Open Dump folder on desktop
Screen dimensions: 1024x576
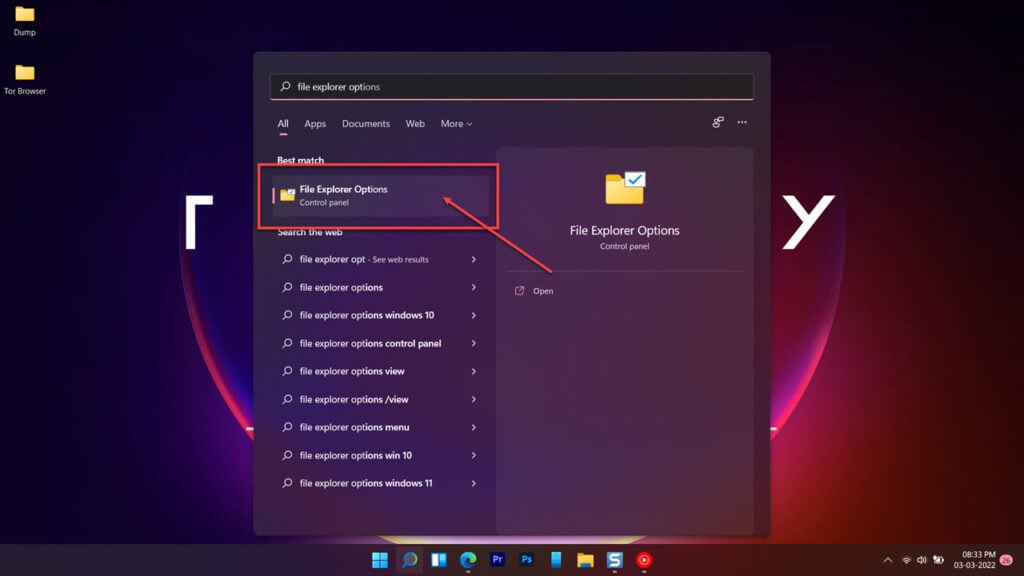click(x=25, y=21)
